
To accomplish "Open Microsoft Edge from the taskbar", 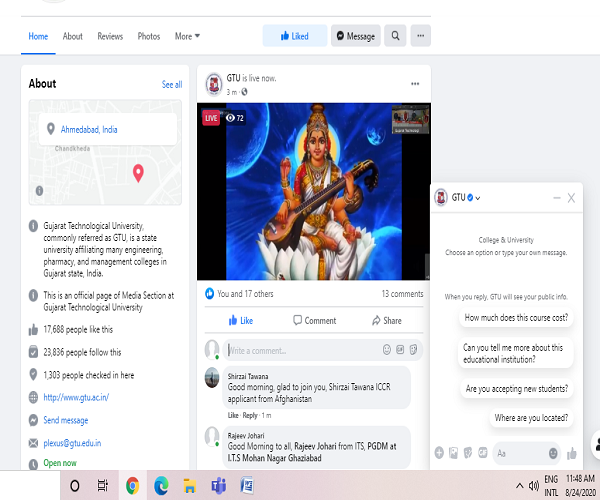I will 161,485.
